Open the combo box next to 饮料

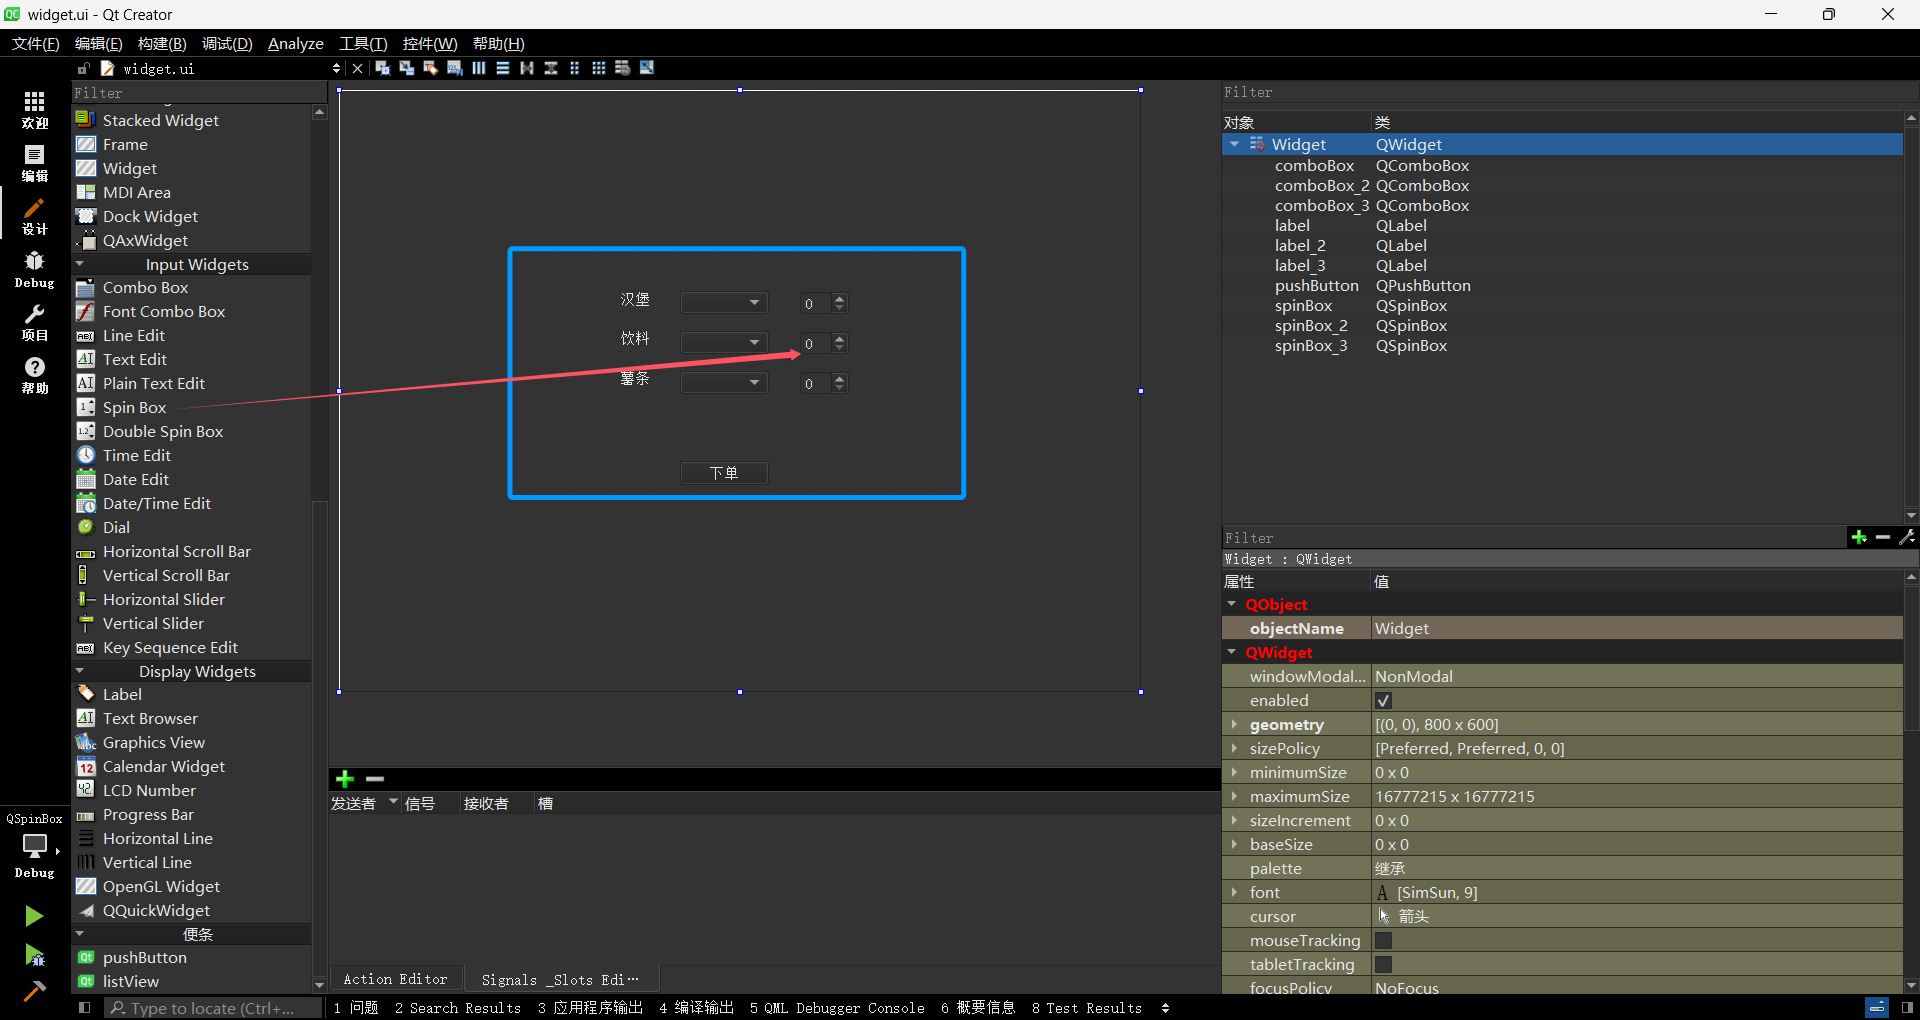[724, 342]
